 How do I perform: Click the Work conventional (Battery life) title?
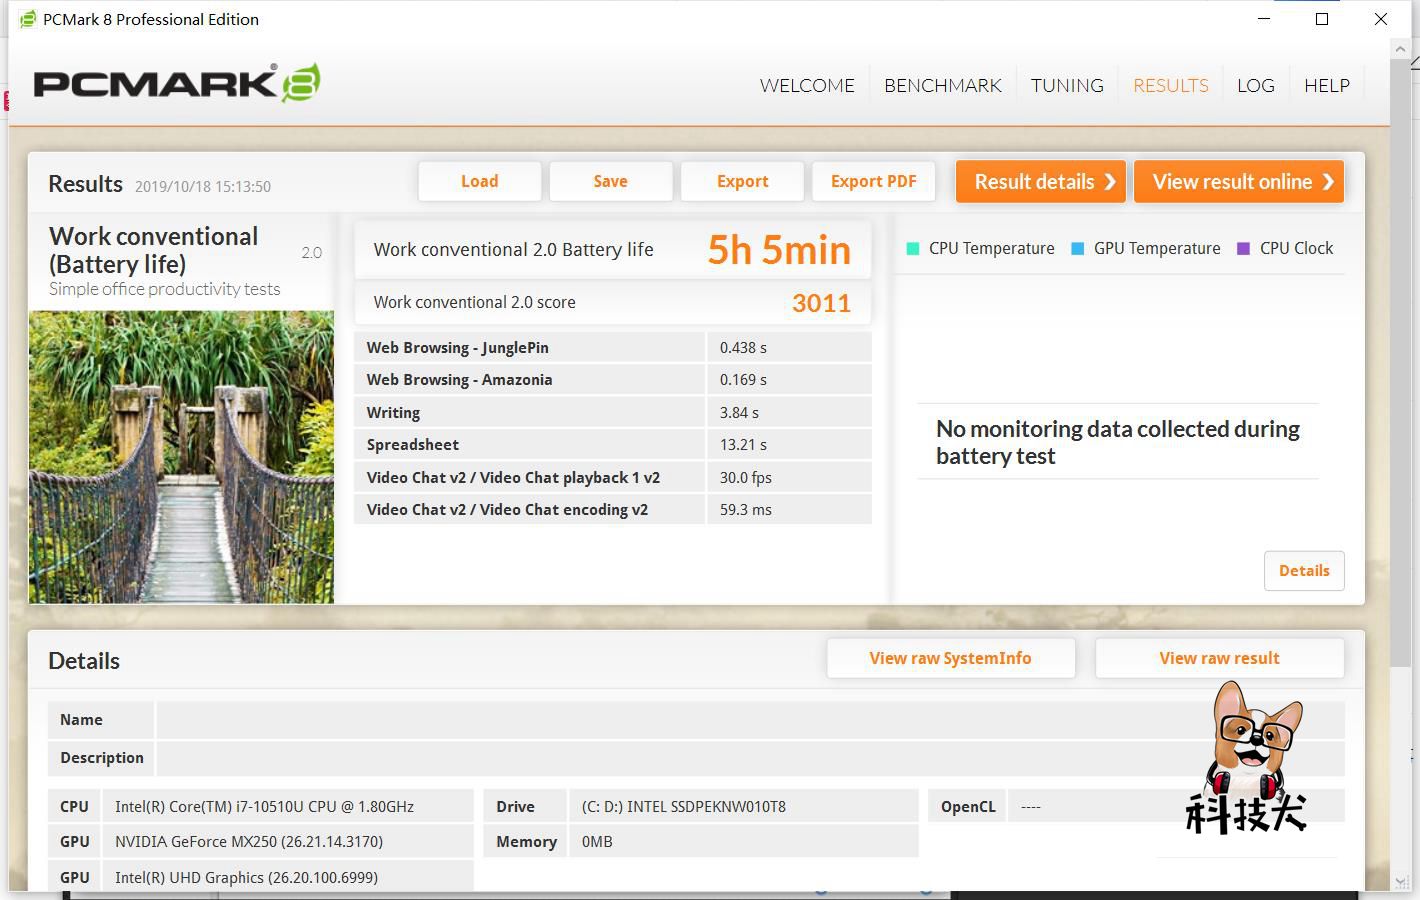click(154, 250)
